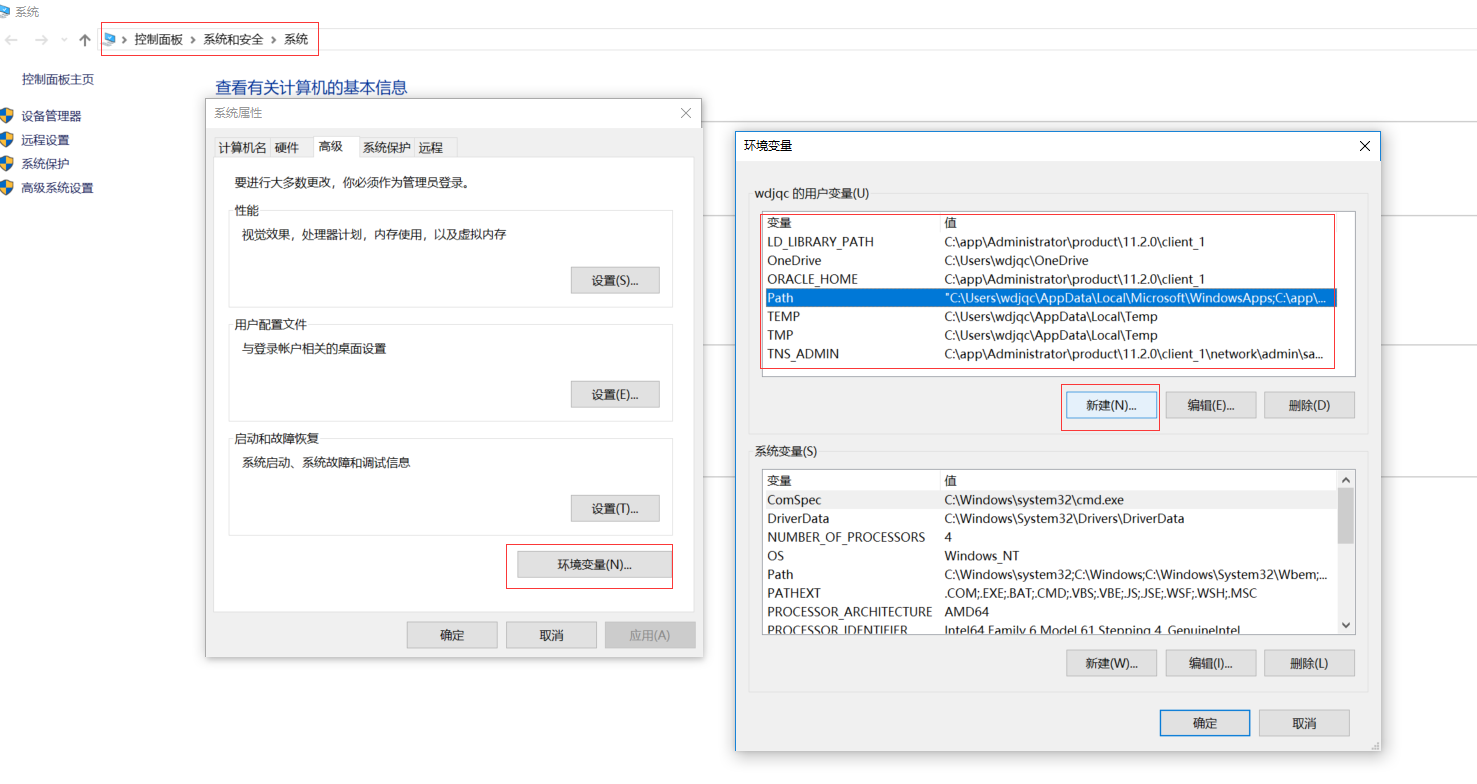The height and width of the screenshot is (784, 1477).
Task: Click 确定 in the 环境变量 dialog
Action: pyautogui.click(x=1205, y=723)
